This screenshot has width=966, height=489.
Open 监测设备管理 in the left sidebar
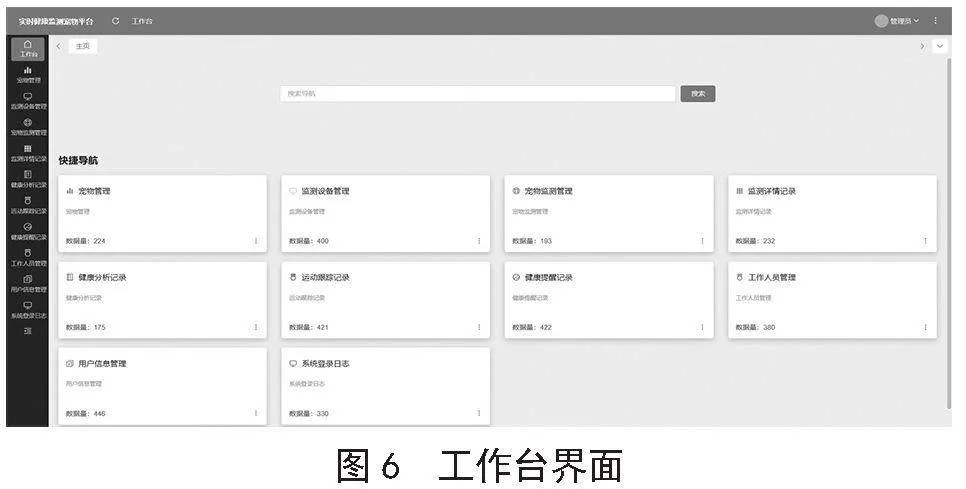[28, 101]
